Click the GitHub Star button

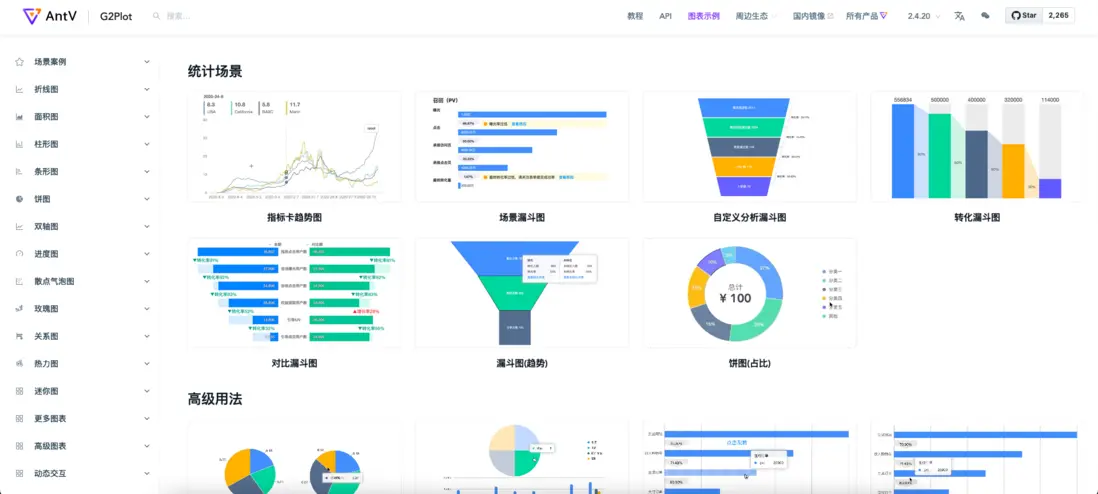pos(1024,15)
